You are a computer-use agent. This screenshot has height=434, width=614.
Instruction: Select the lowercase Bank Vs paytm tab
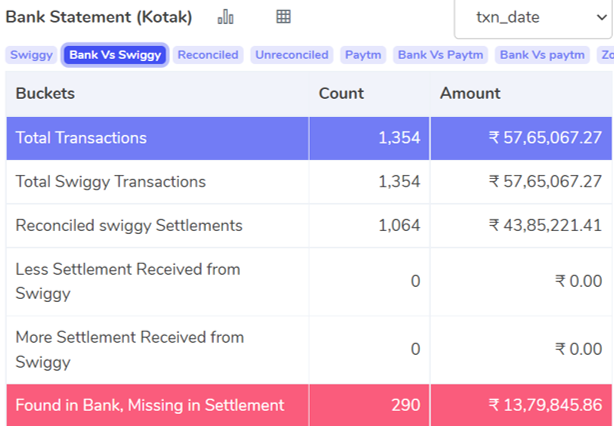[542, 55]
